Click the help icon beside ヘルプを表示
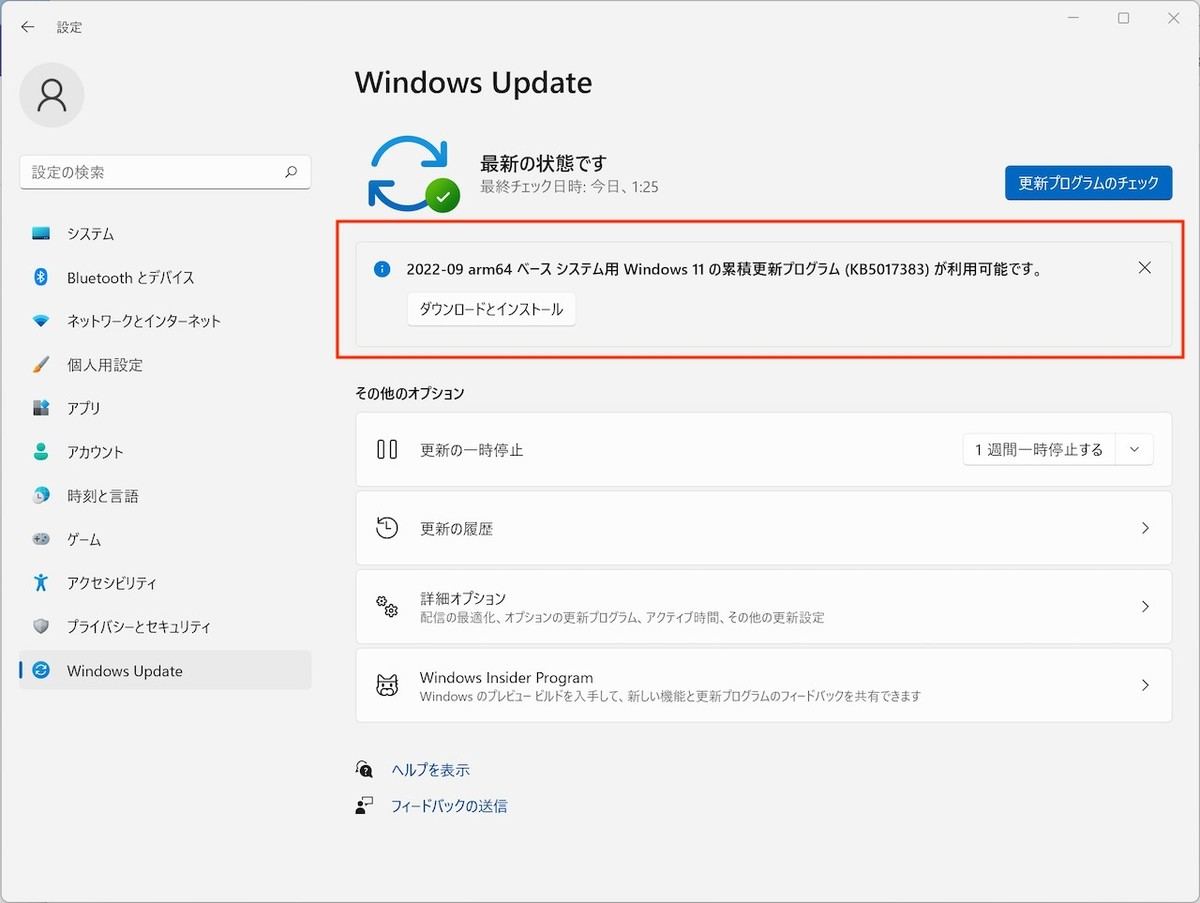Image resolution: width=1200 pixels, height=903 pixels. pos(364,769)
